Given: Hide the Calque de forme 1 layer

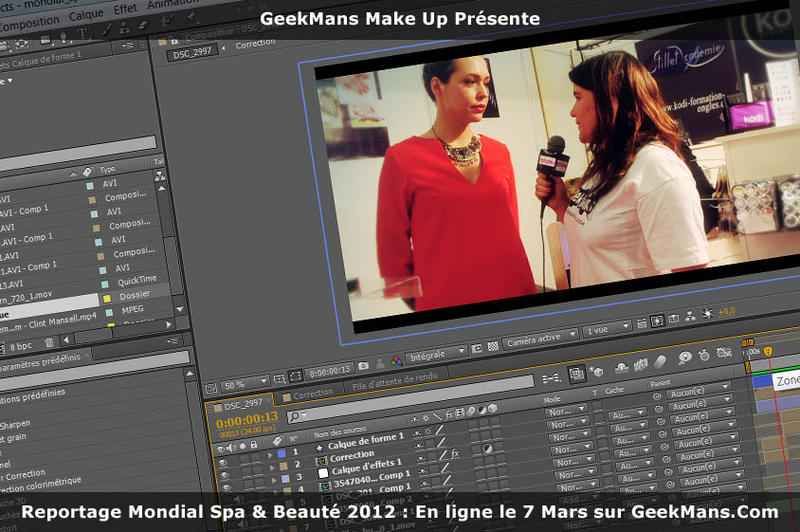Looking at the screenshot, I should click(220, 451).
